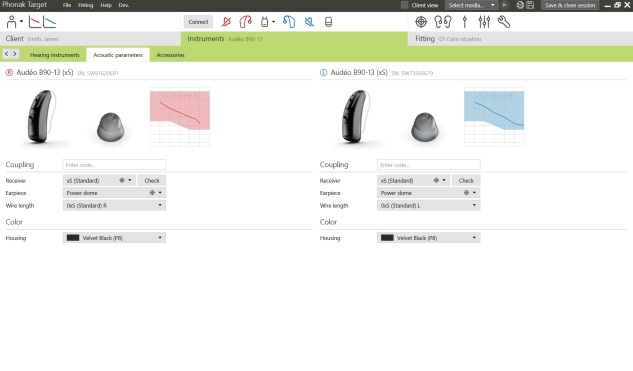
Task: Open the feedback and real ear test icon
Action: (x=442, y=22)
